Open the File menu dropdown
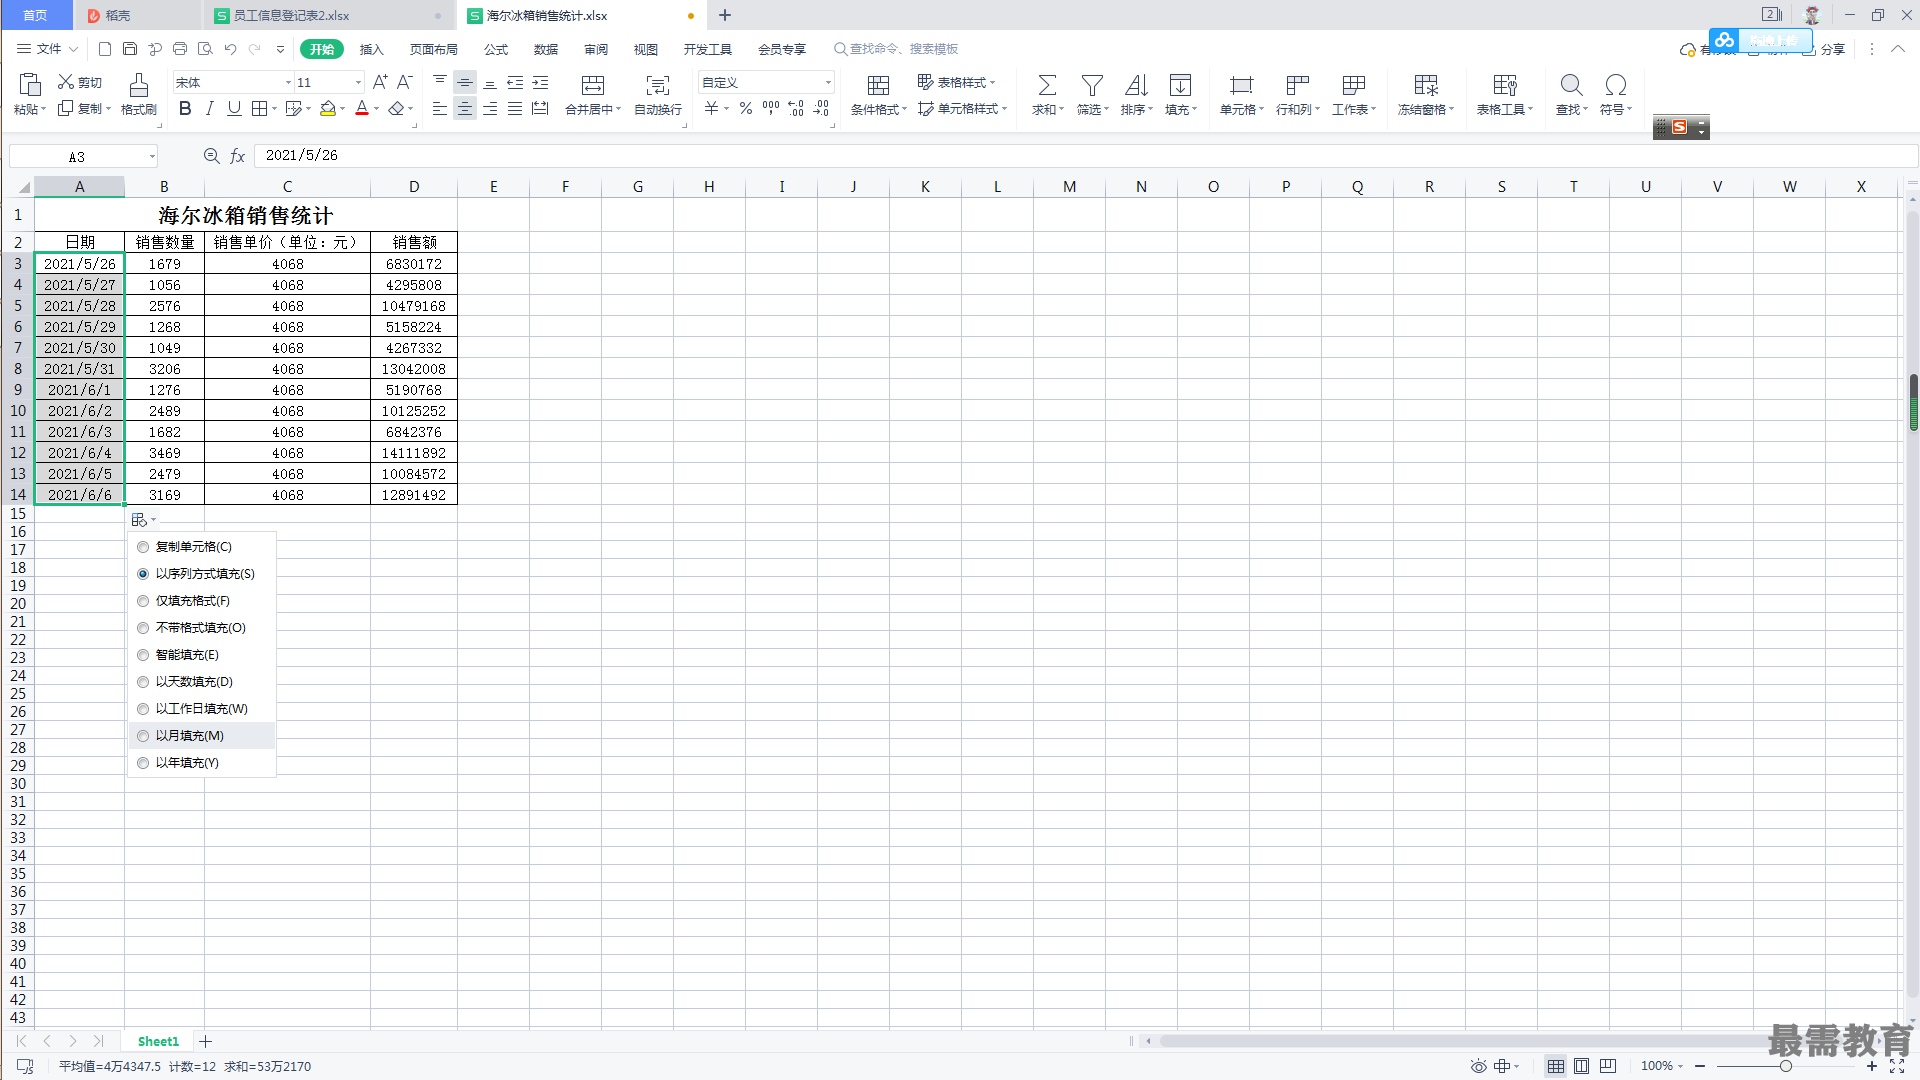This screenshot has height=1080, width=1920. click(47, 49)
